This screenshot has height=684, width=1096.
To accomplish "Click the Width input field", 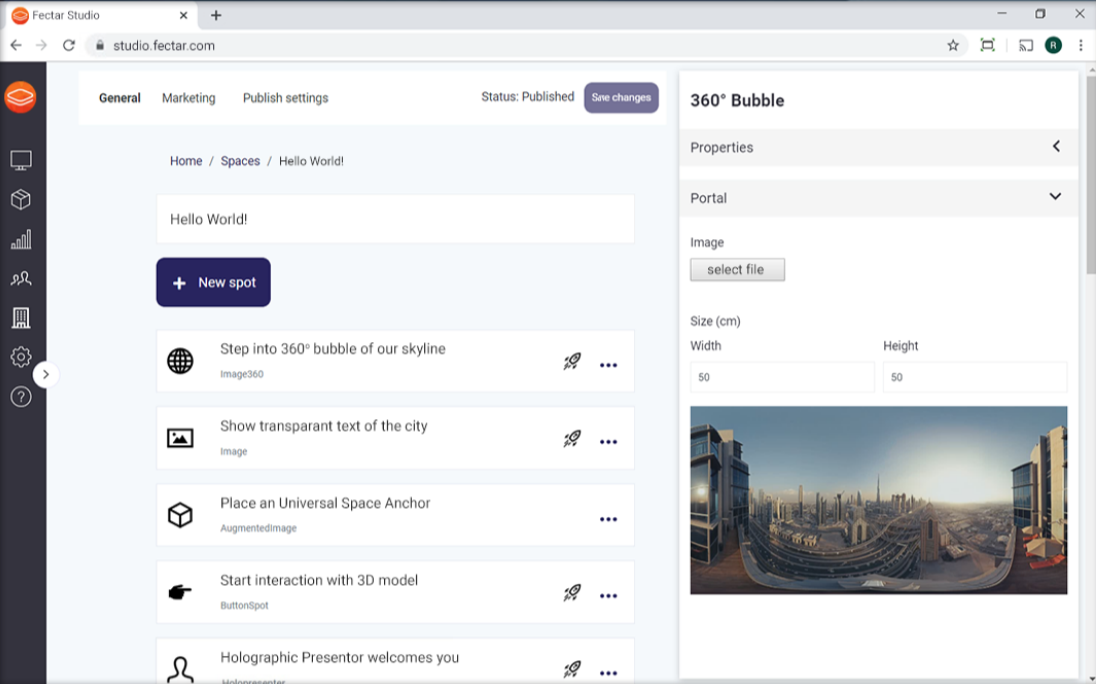I will click(x=782, y=377).
